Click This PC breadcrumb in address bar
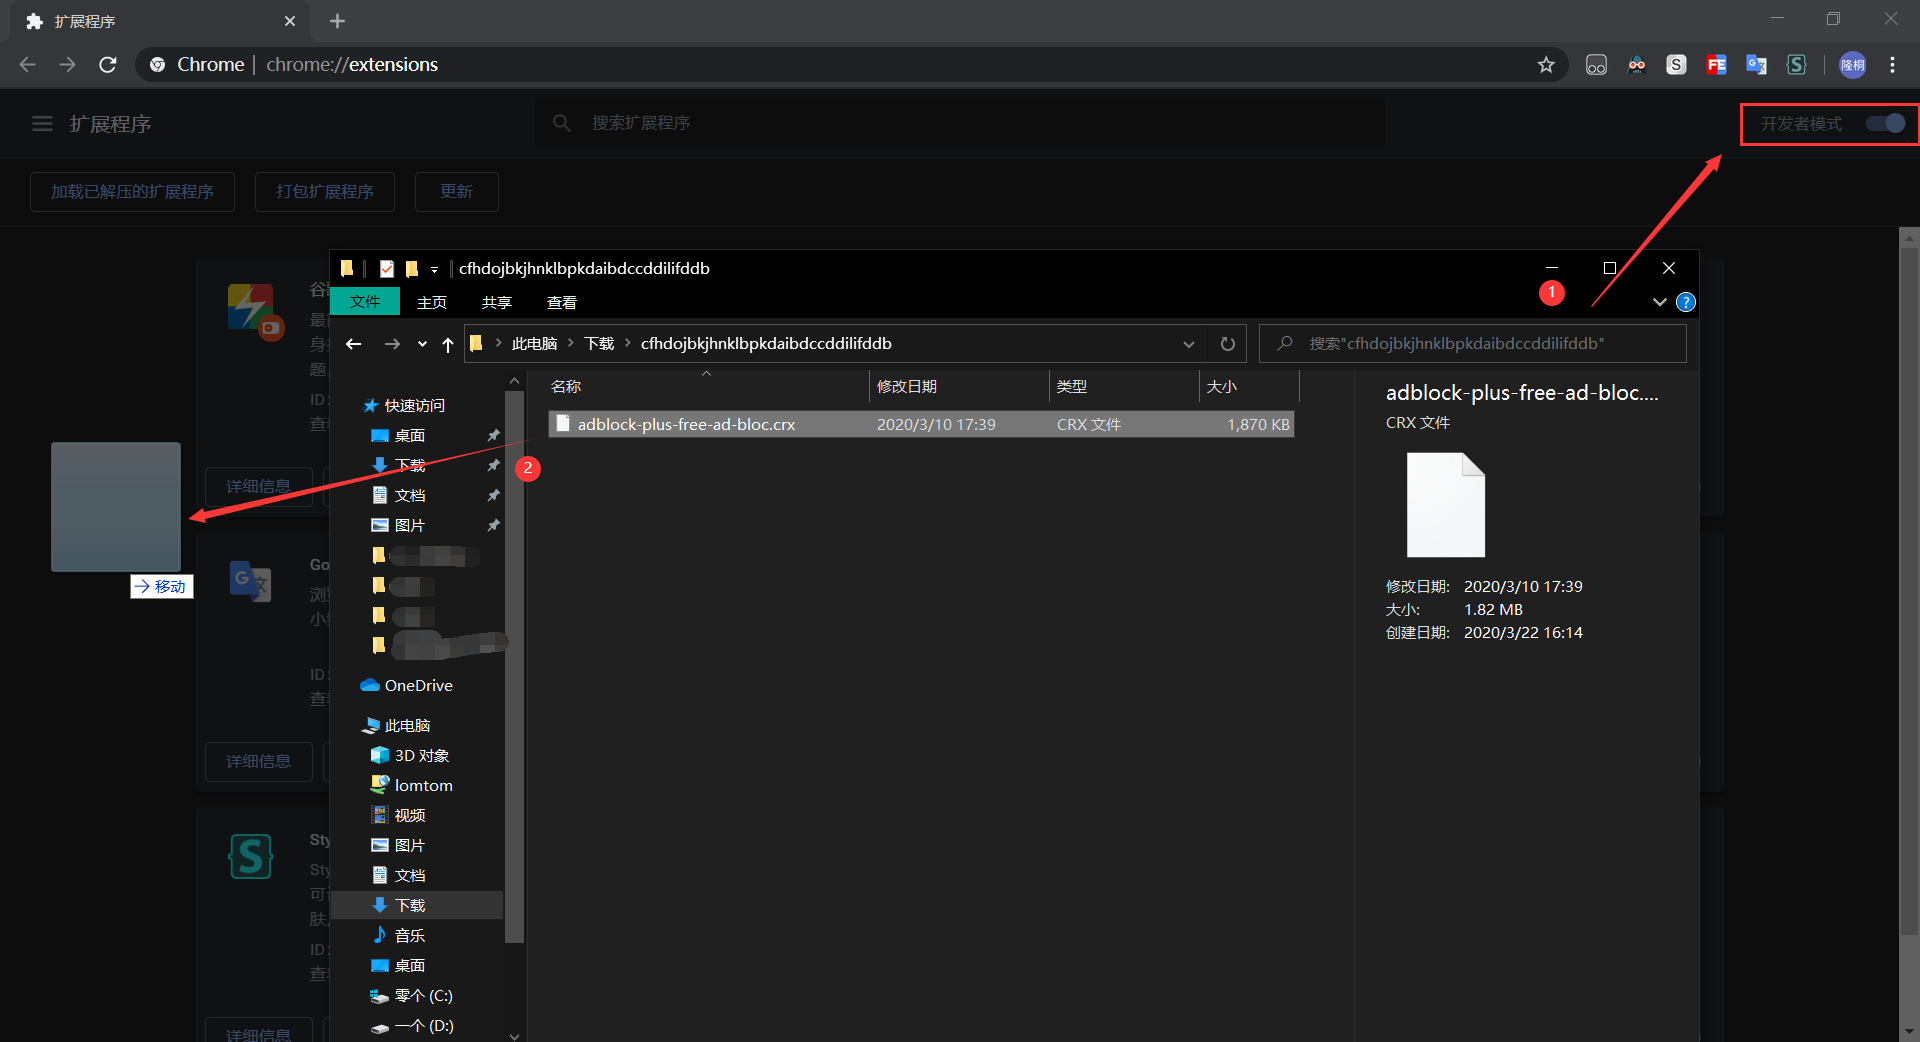This screenshot has height=1042, width=1920. 534,343
